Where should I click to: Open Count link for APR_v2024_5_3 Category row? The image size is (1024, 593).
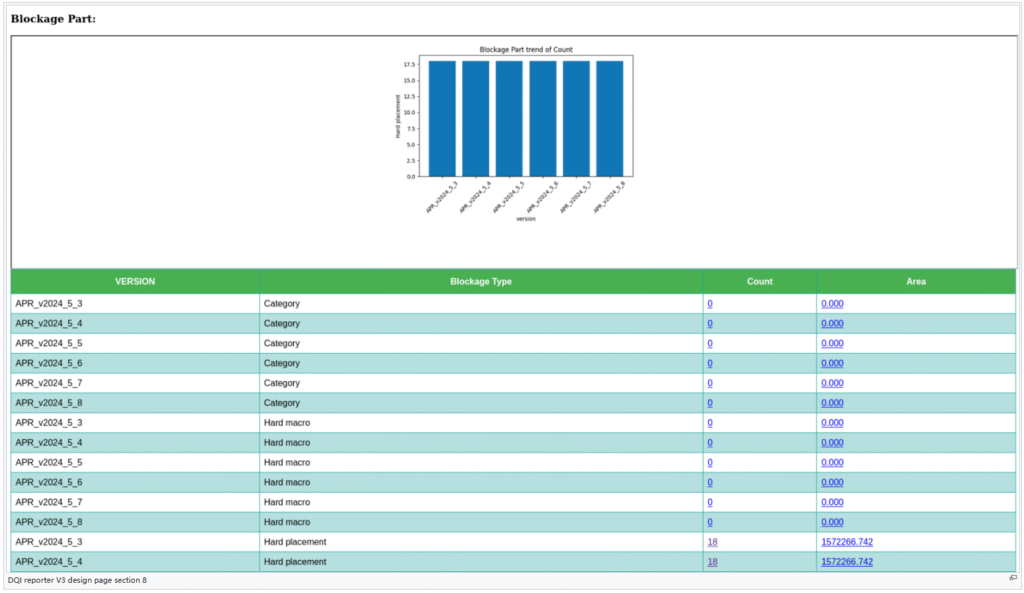(710, 303)
